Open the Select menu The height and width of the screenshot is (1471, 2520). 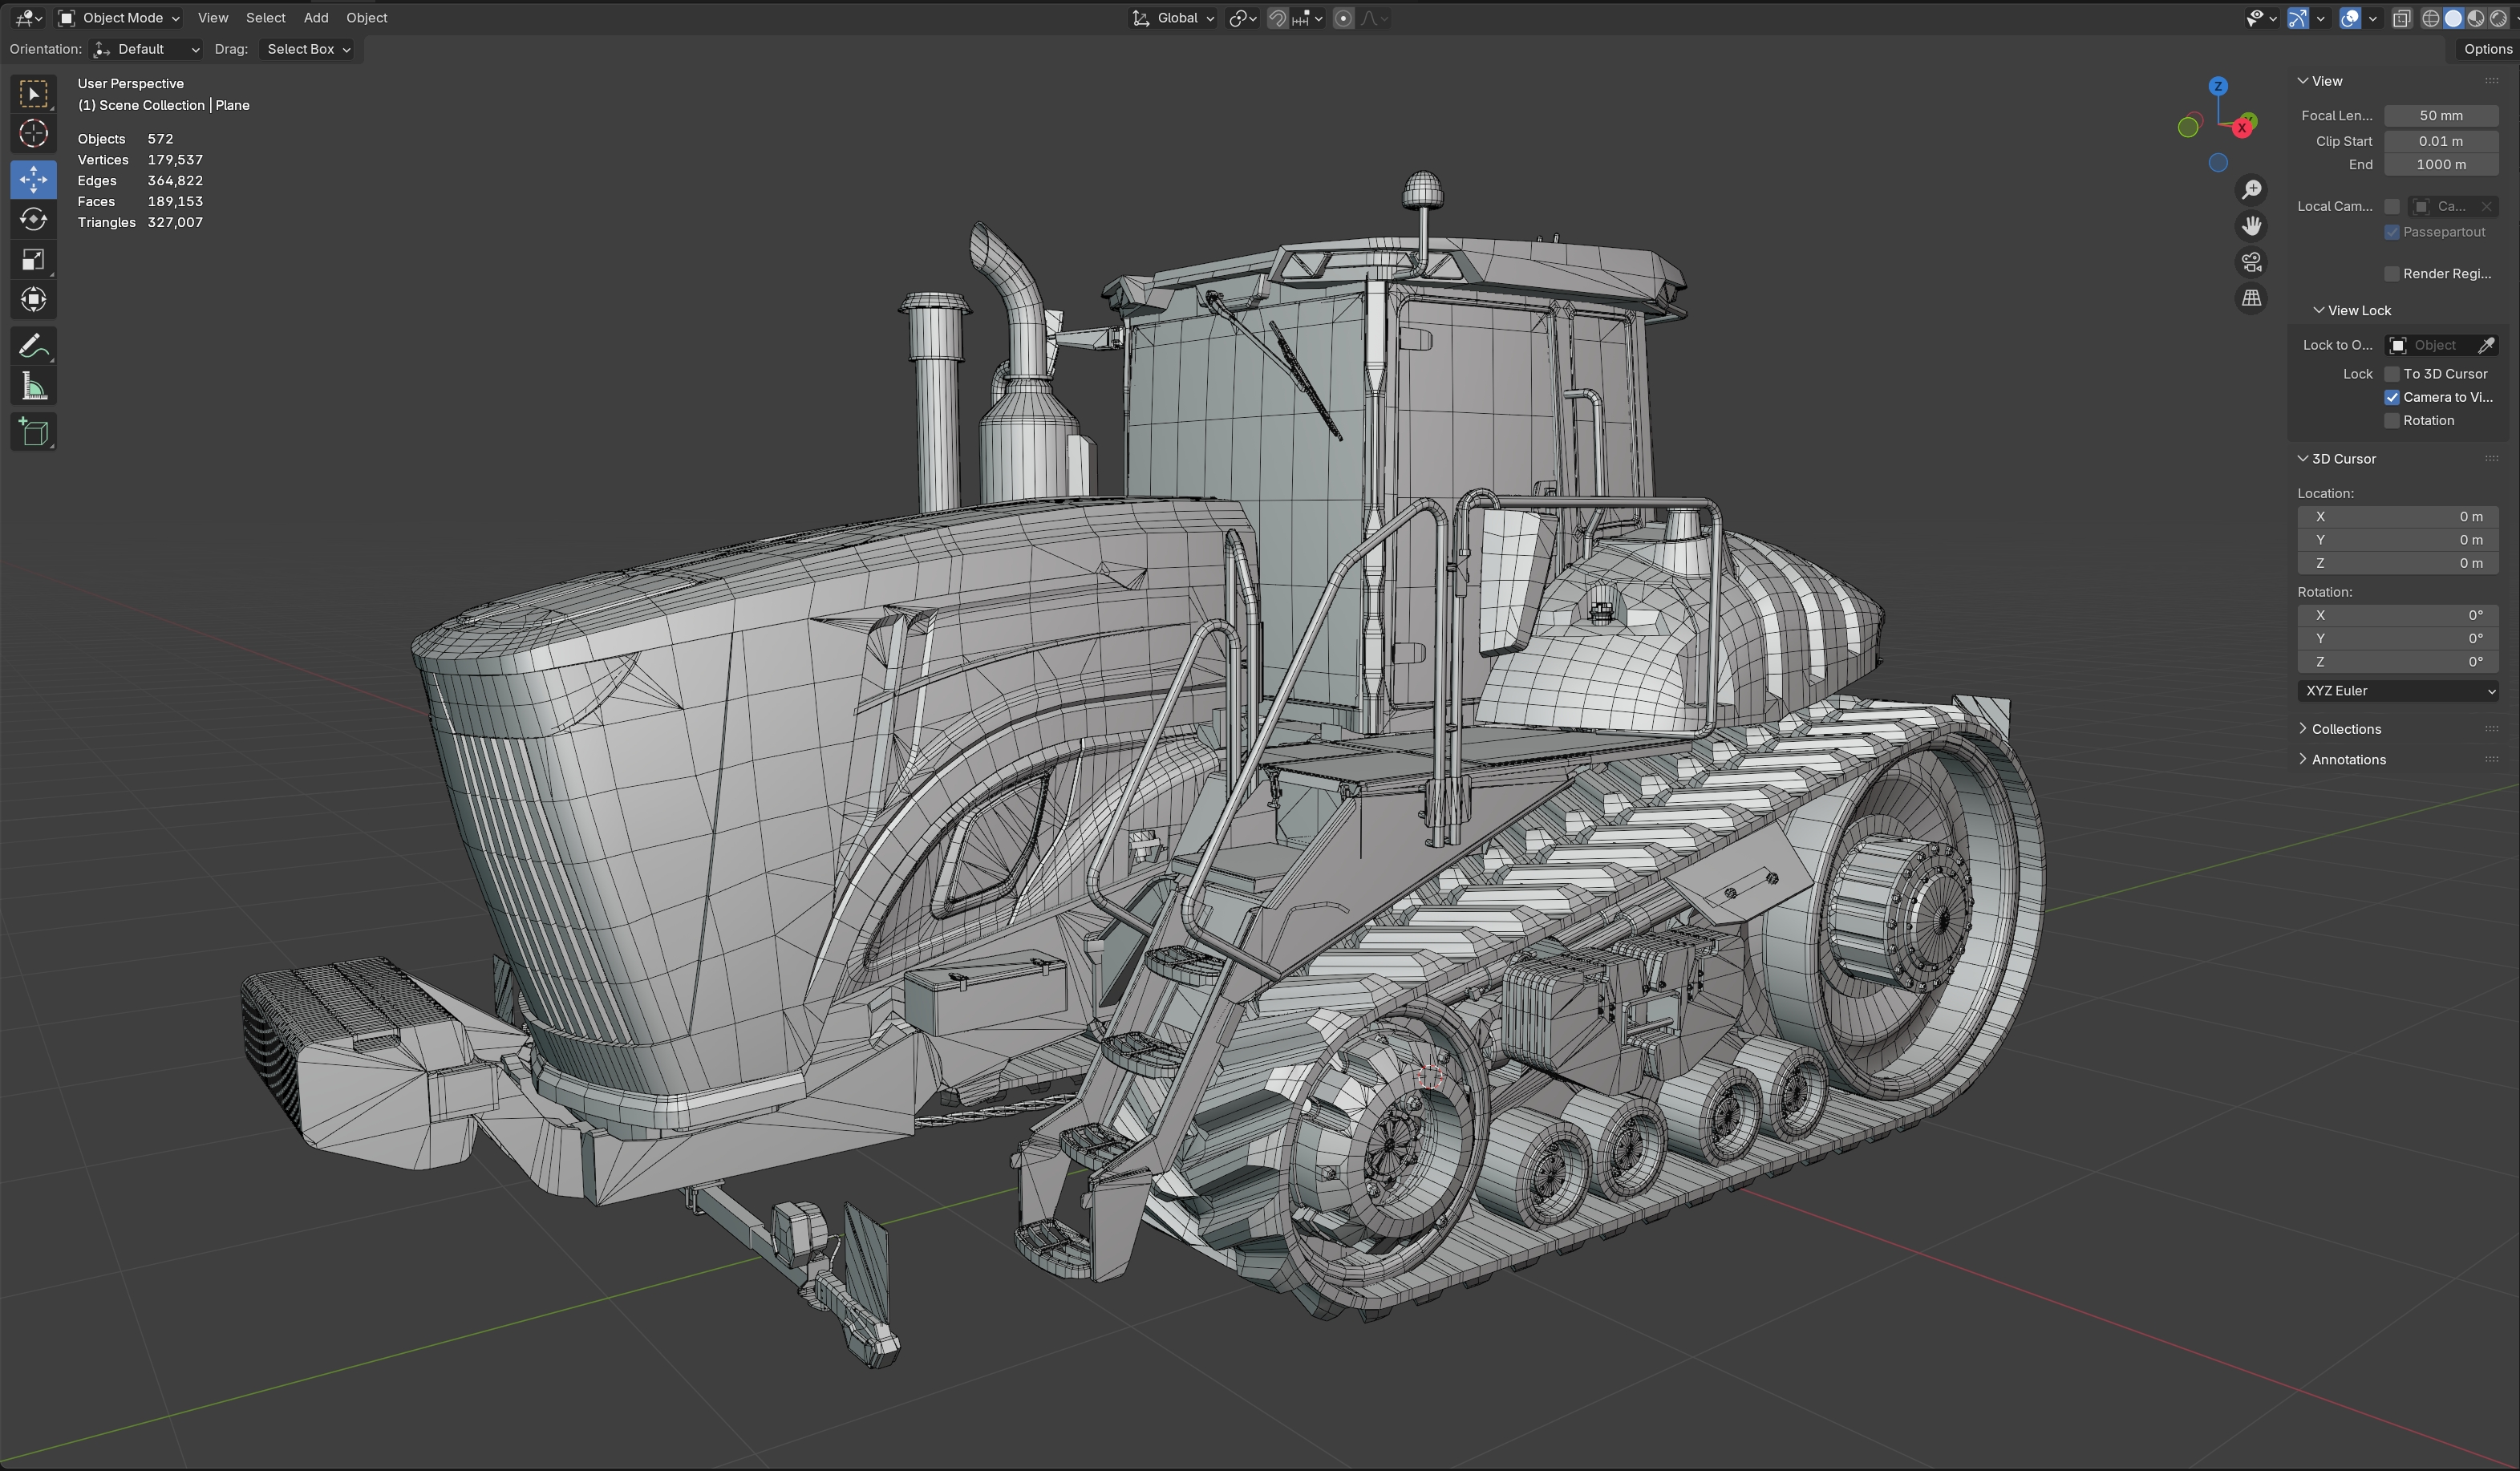click(265, 18)
